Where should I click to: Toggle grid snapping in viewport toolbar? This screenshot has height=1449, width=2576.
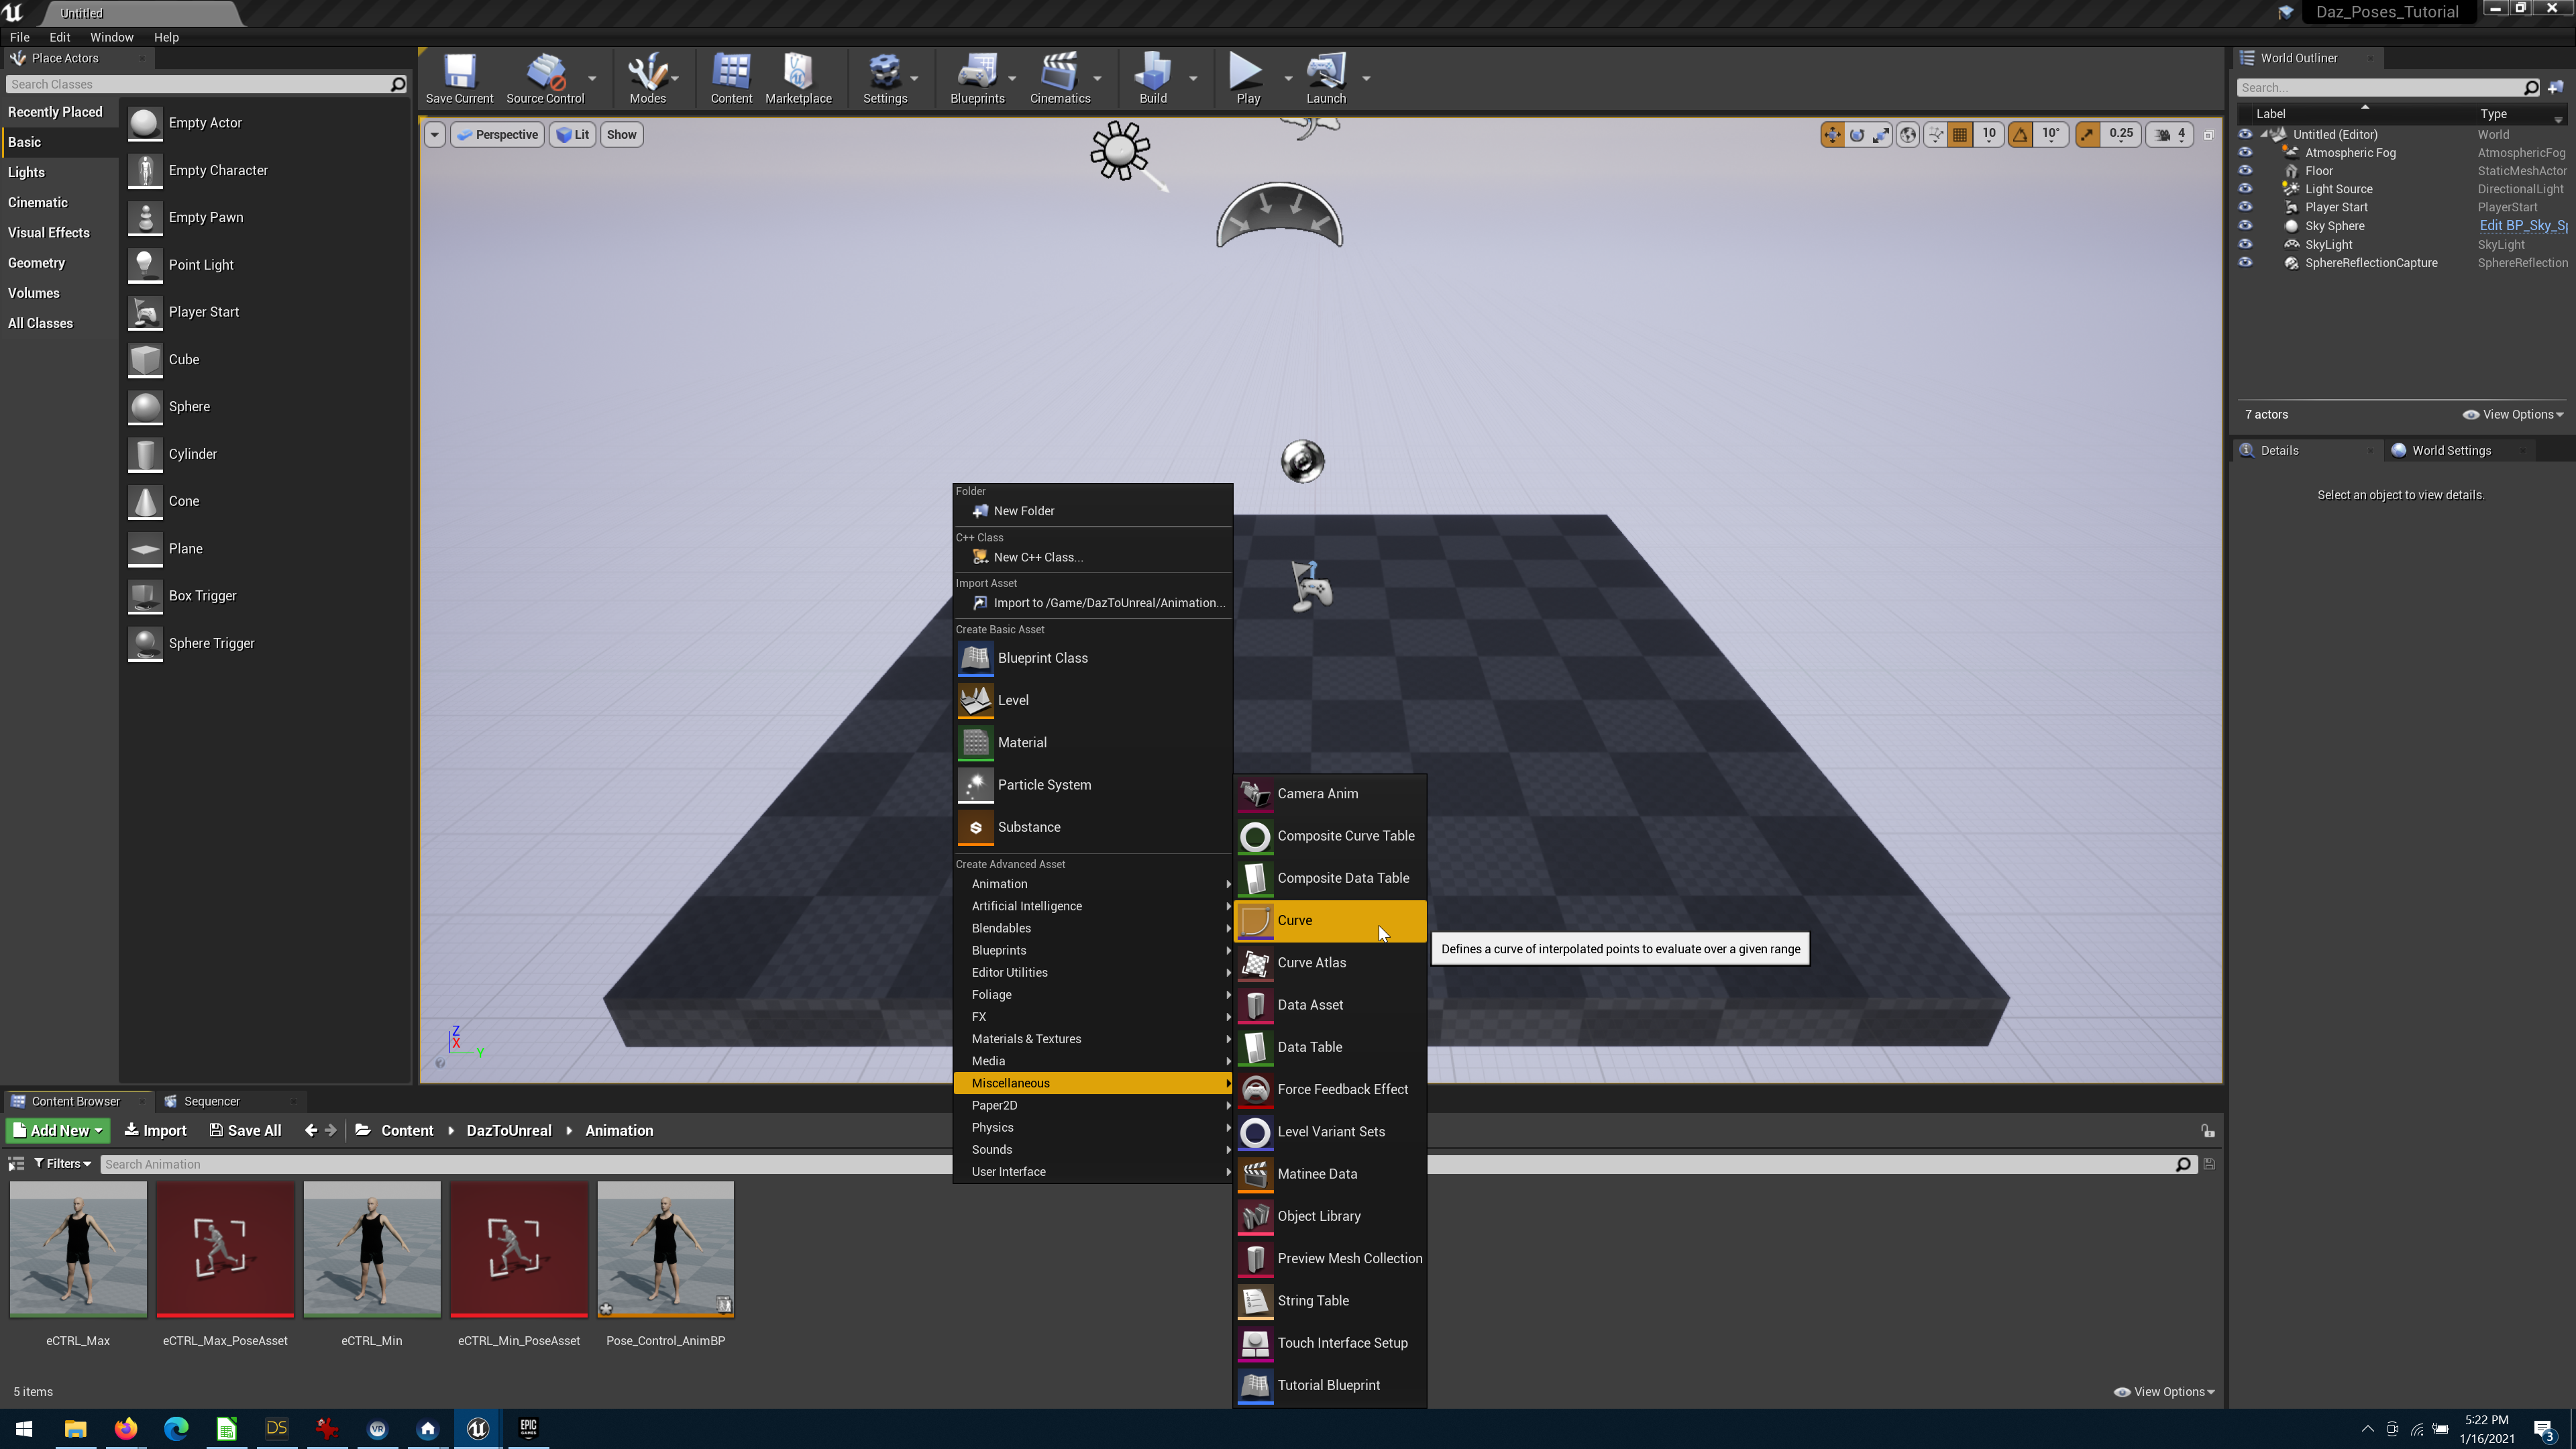click(1960, 134)
